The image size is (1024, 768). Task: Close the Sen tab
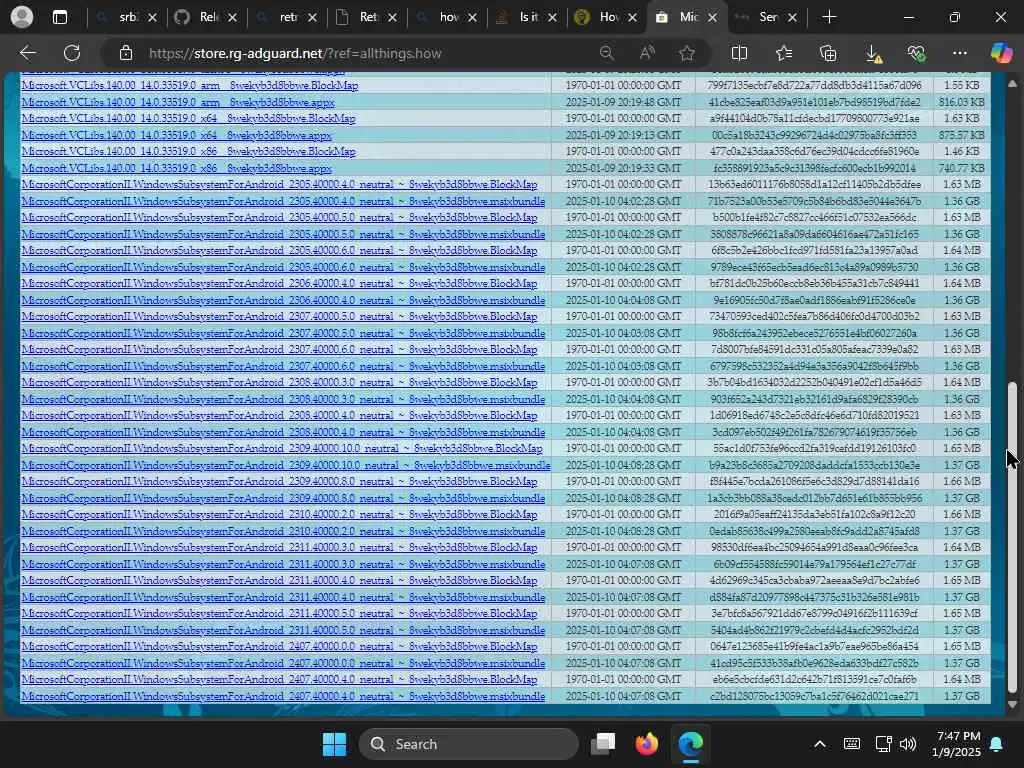[x=792, y=18]
